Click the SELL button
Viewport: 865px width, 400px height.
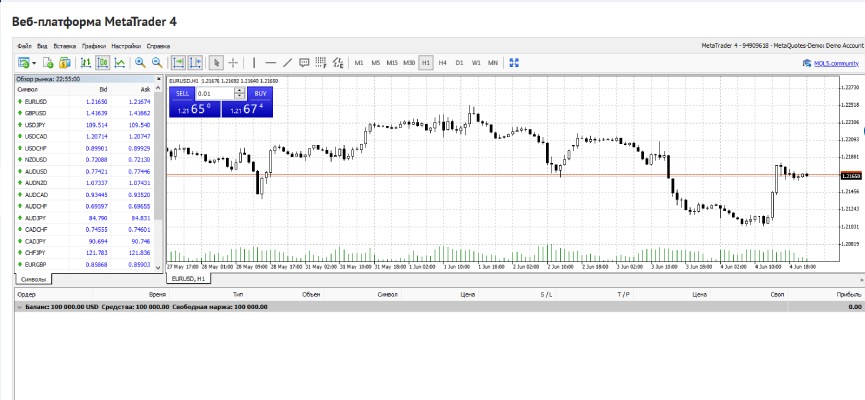[182, 94]
